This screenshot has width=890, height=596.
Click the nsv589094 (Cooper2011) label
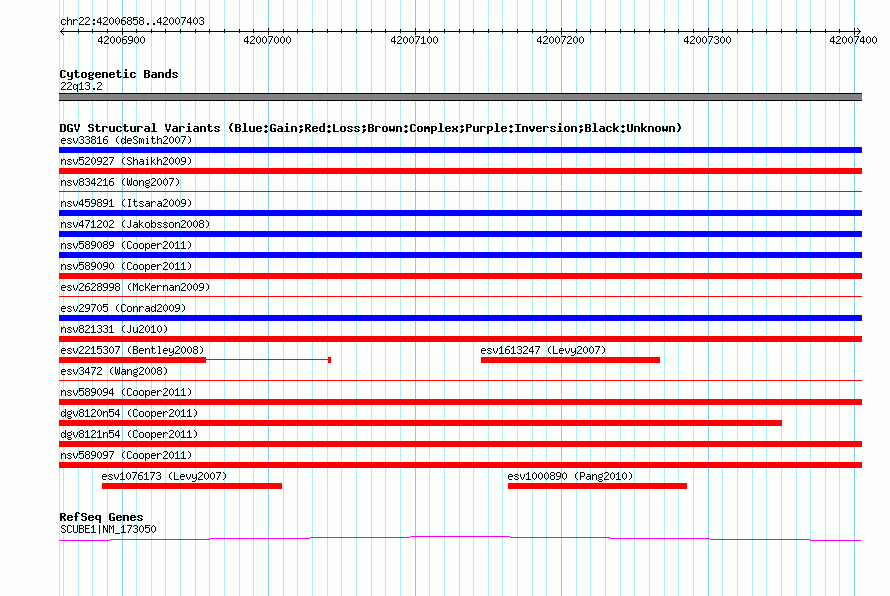[126, 392]
